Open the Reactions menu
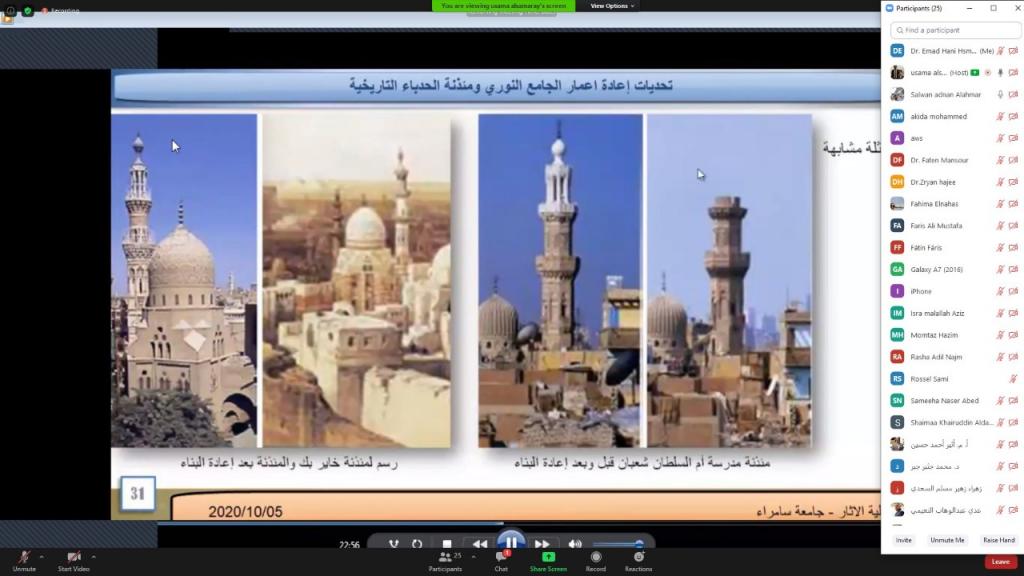The height and width of the screenshot is (576, 1024). [x=638, y=557]
